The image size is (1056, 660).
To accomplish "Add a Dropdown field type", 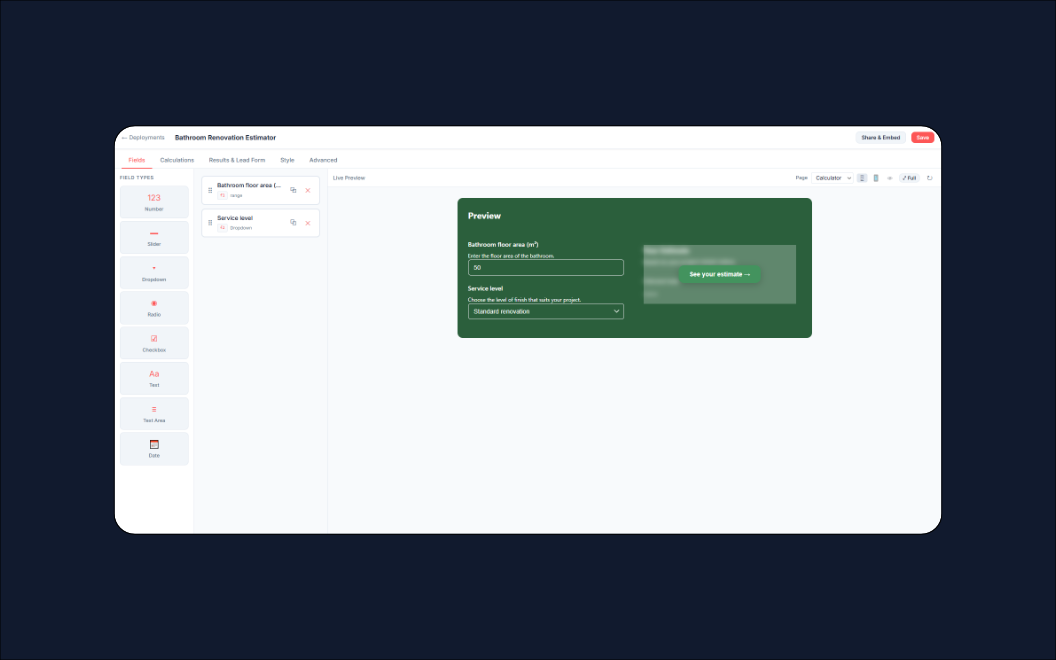I will pyautogui.click(x=154, y=273).
